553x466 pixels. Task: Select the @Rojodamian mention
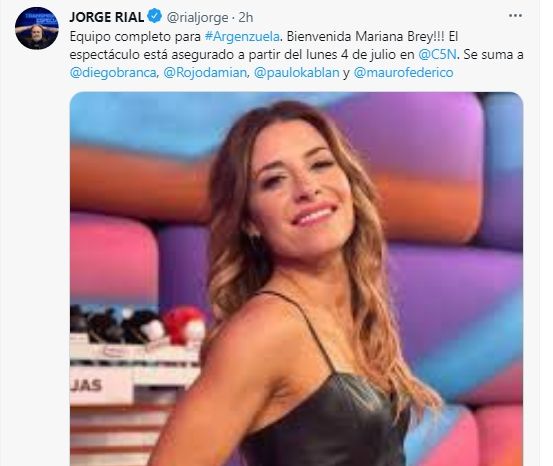[205, 72]
